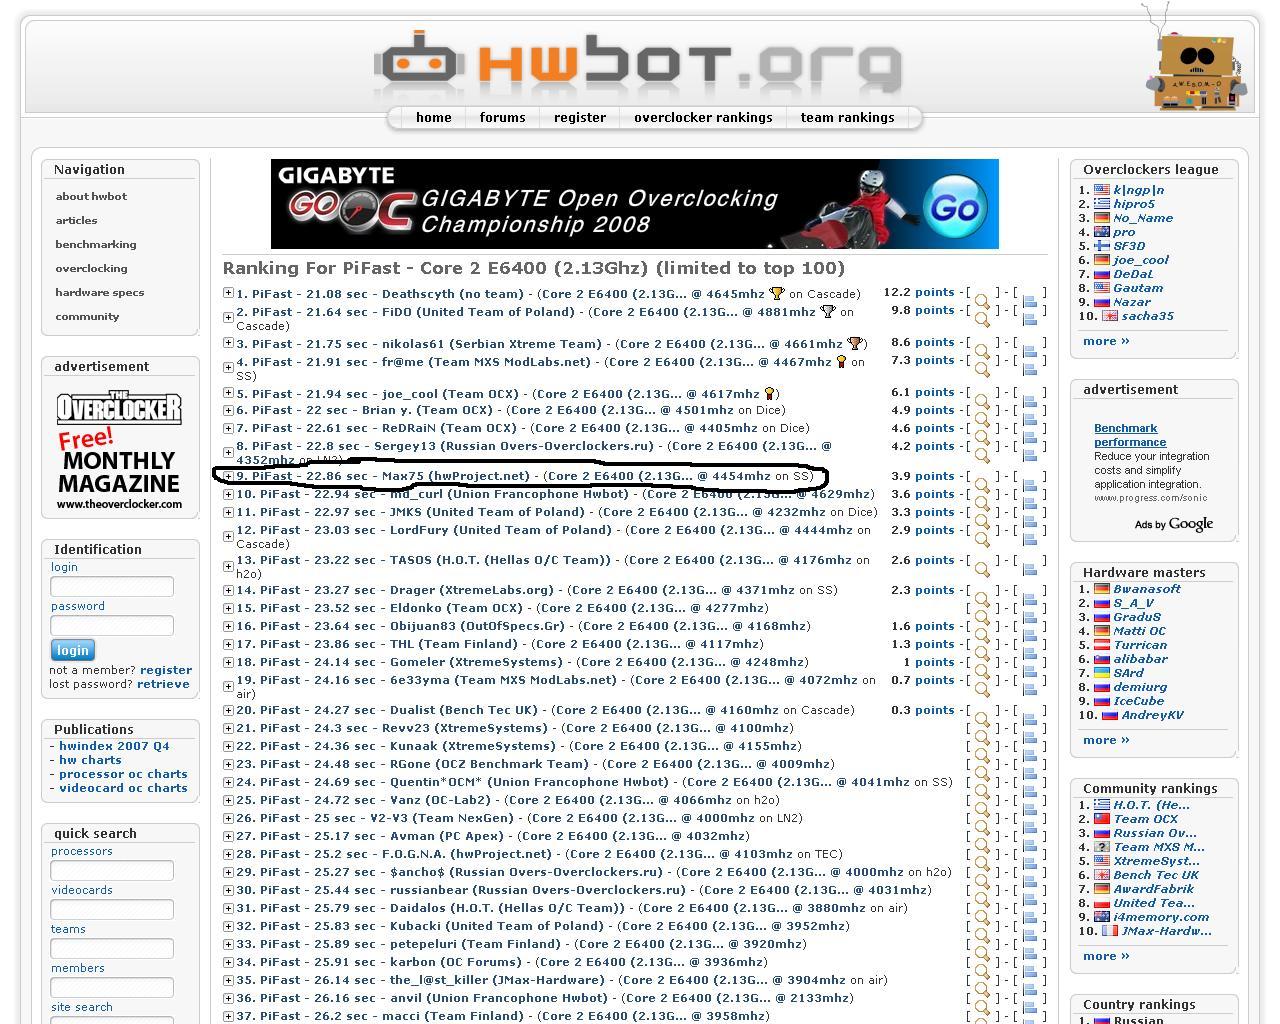
Task: Open overclocker rankings tab
Action: (703, 118)
